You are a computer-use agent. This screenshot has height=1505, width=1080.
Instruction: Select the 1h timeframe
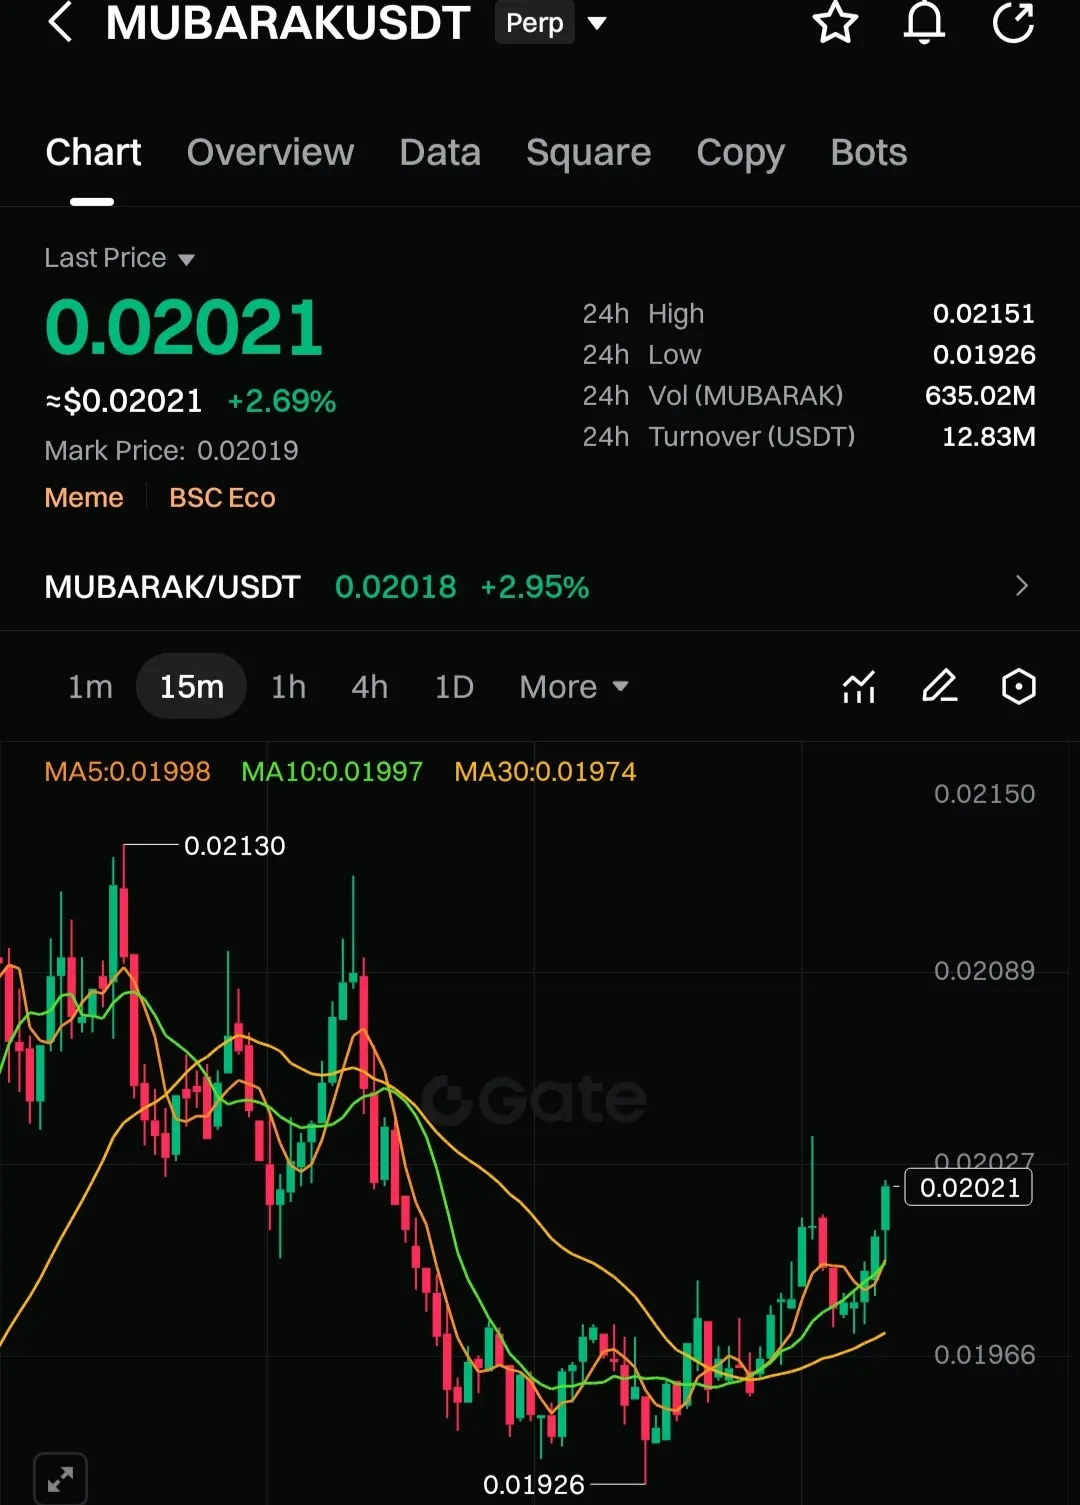pos(289,687)
